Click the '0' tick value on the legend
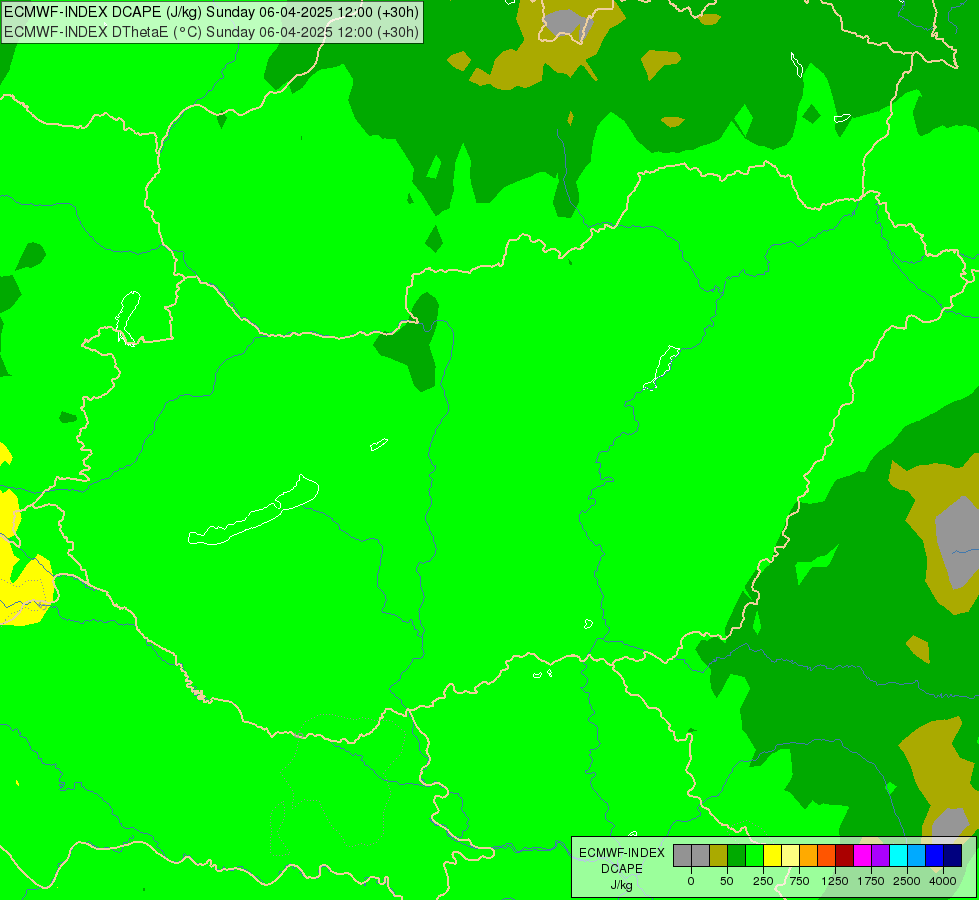This screenshot has width=979, height=900. tap(691, 881)
